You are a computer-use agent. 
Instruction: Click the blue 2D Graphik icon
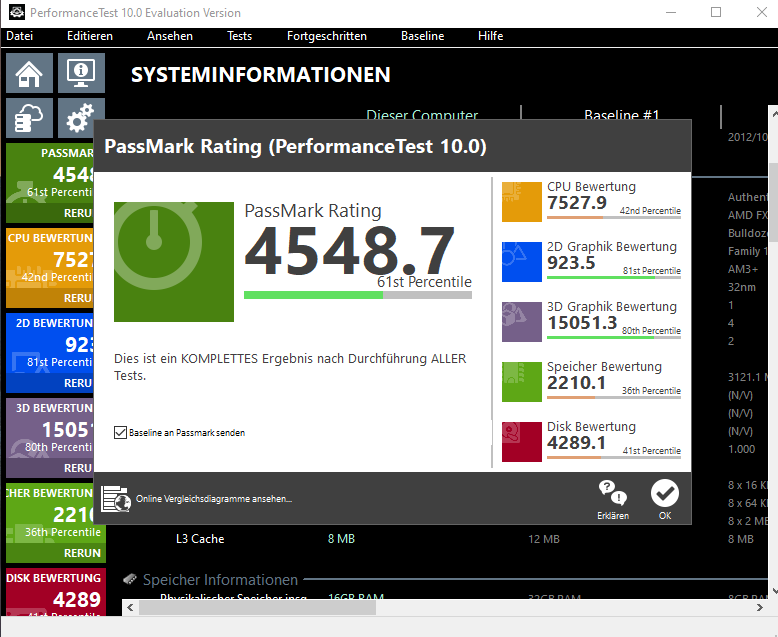tap(521, 262)
